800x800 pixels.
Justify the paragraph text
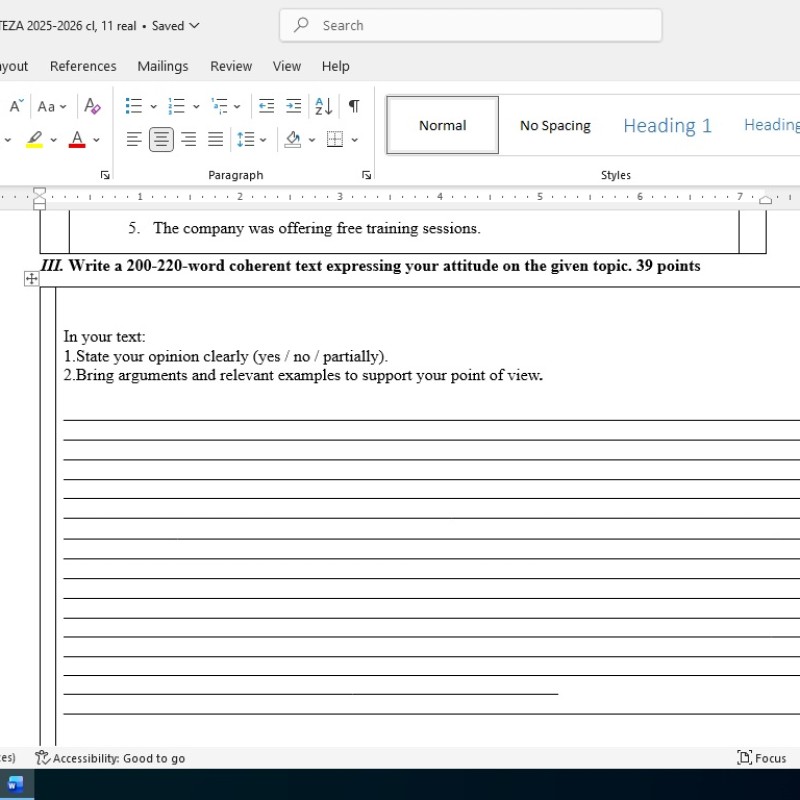pyautogui.click(x=215, y=140)
